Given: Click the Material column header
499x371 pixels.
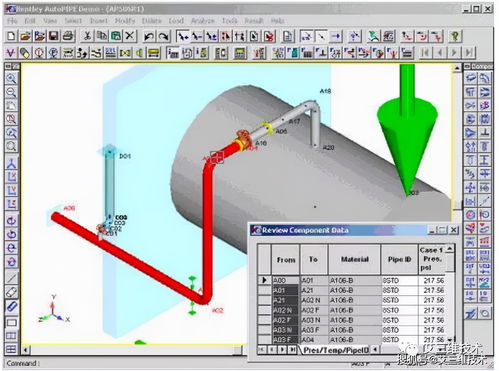Looking at the screenshot, I should (x=355, y=259).
